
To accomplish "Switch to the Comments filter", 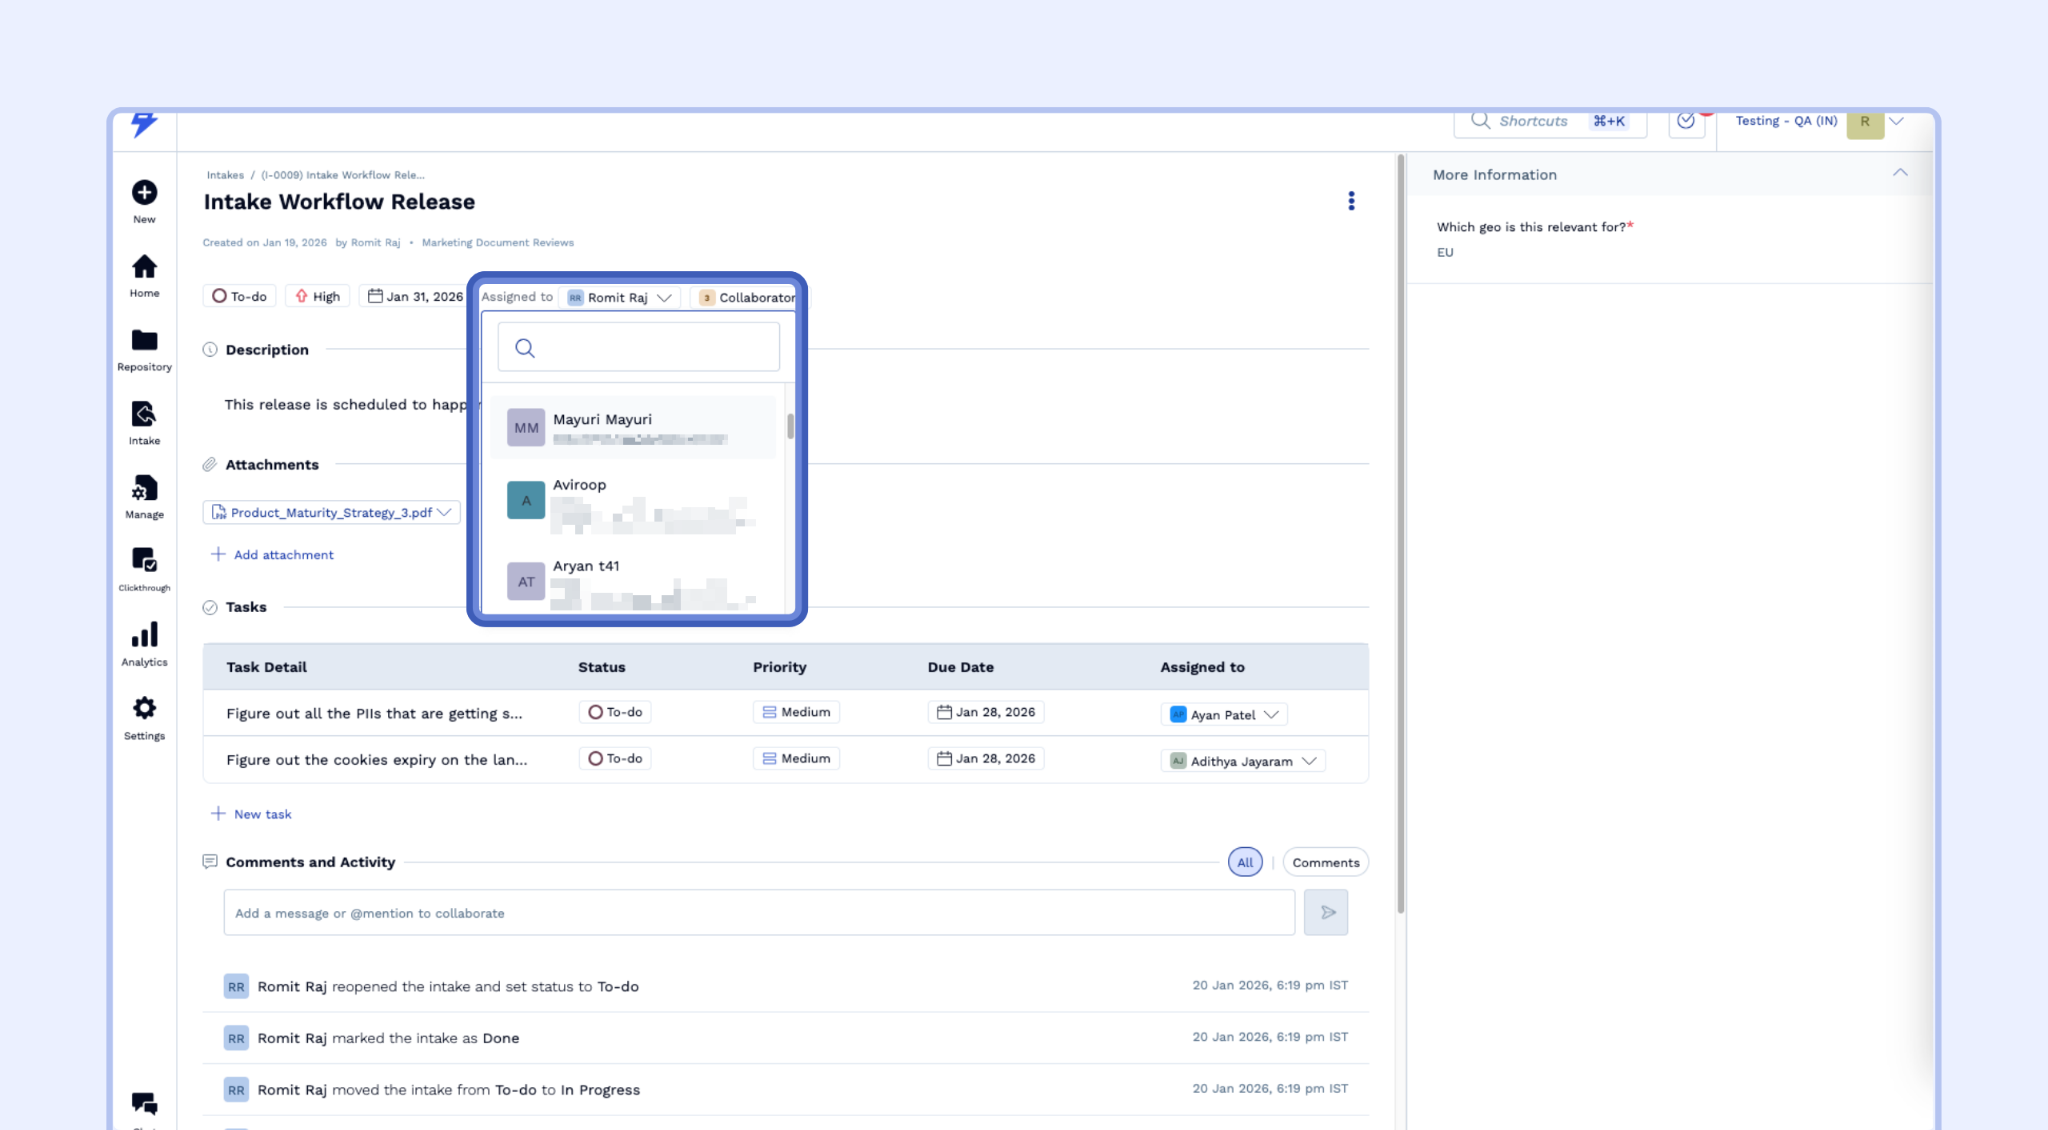I will pyautogui.click(x=1325, y=862).
